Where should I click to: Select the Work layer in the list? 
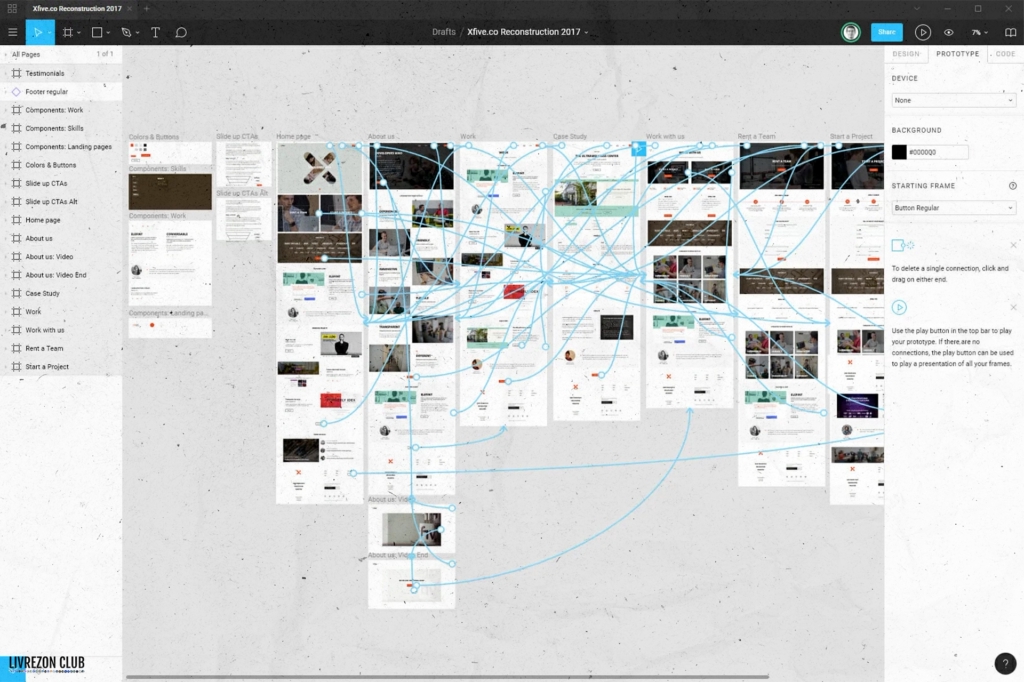click(x=61, y=312)
